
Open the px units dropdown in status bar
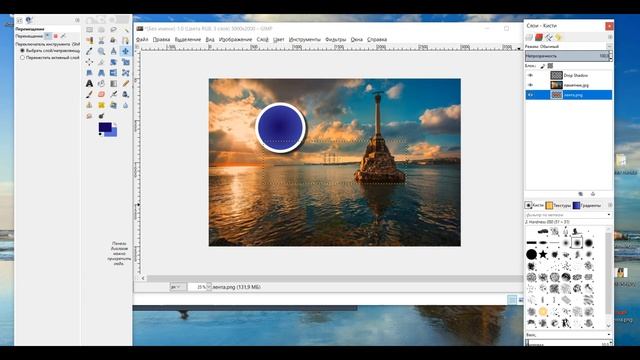178,287
